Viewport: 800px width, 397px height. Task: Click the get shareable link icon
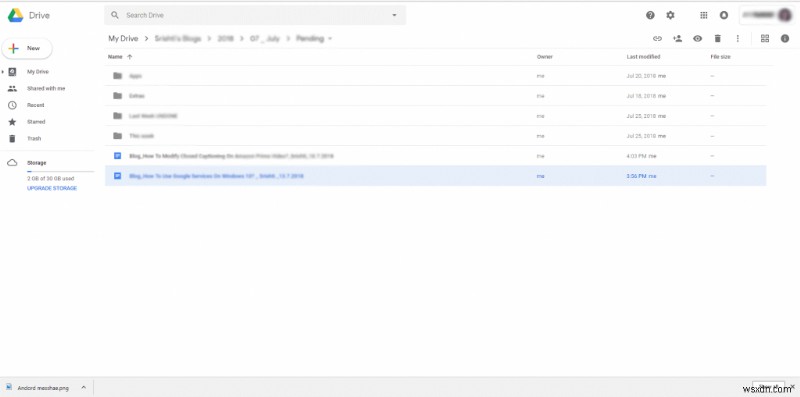(657, 39)
